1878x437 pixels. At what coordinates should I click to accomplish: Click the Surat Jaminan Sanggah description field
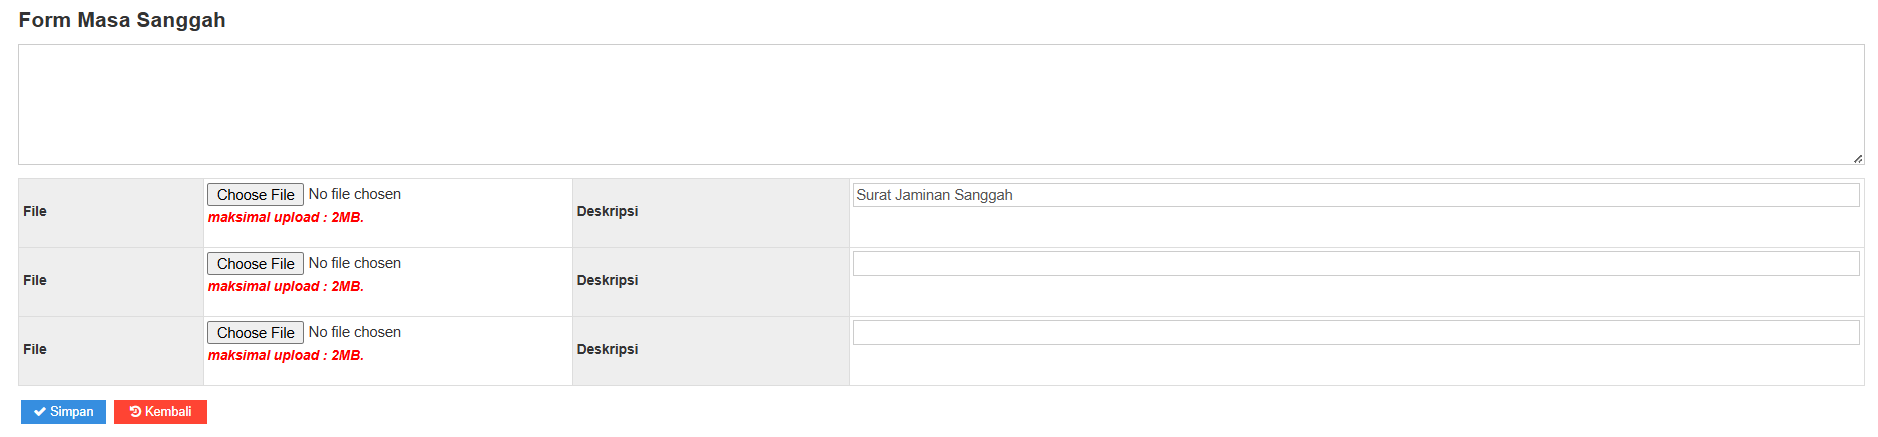coord(1355,195)
